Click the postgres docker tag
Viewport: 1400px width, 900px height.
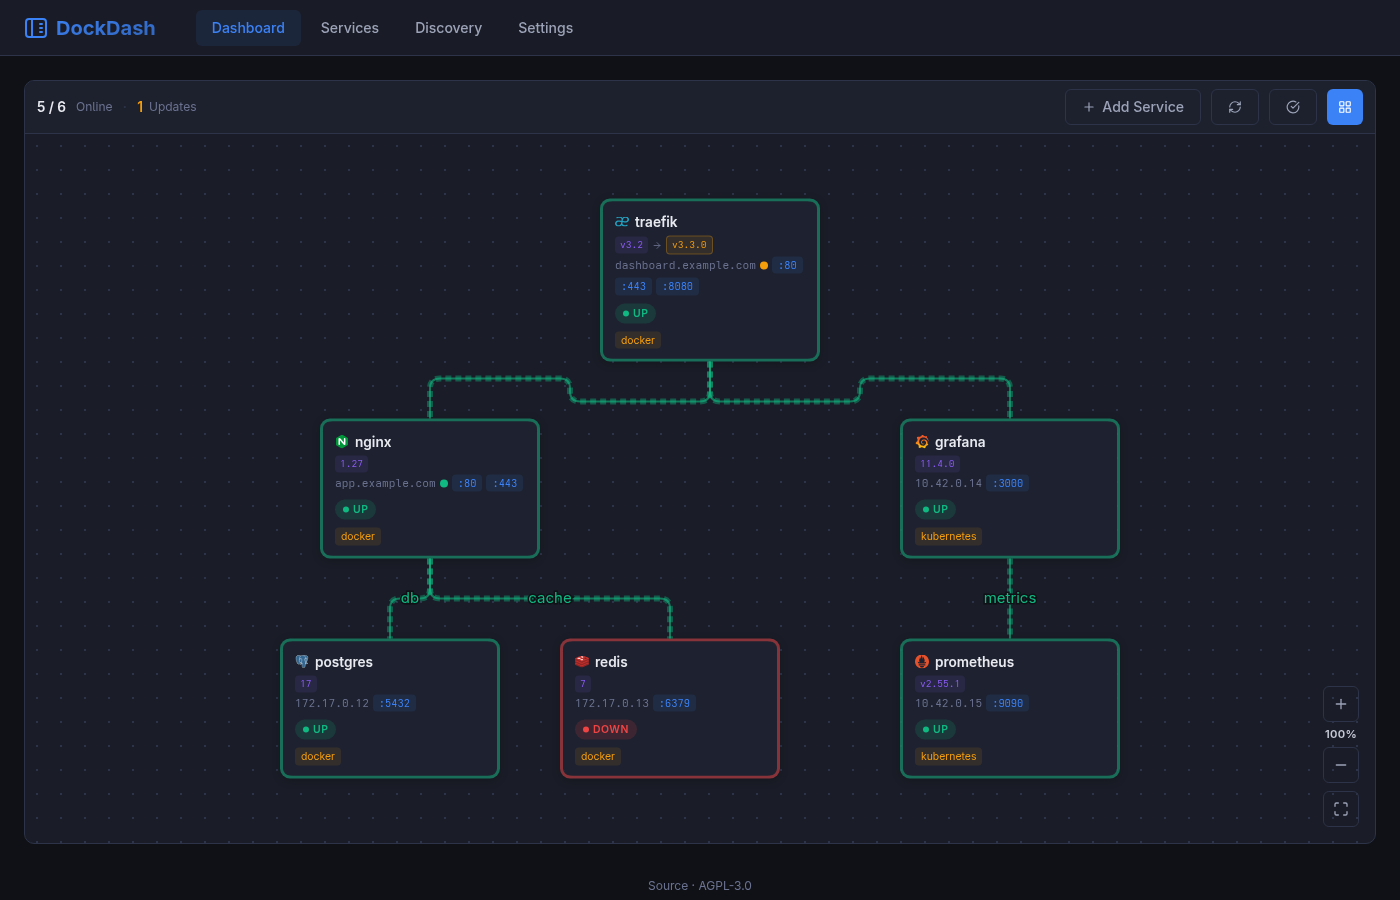tap(318, 757)
